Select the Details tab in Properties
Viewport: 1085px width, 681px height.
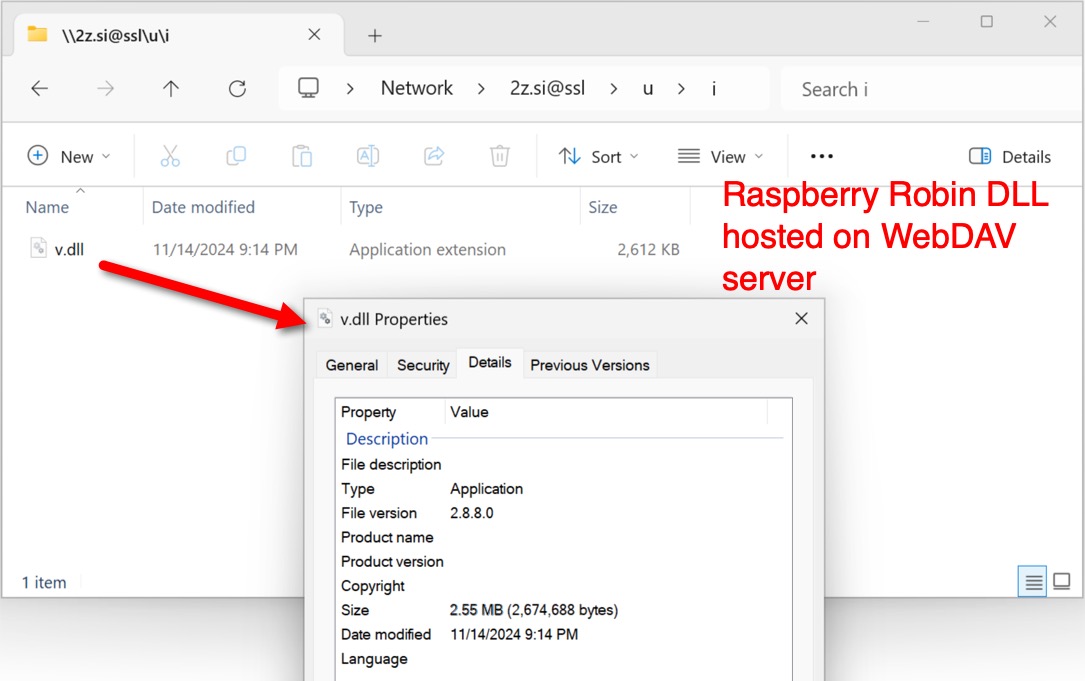[490, 363]
